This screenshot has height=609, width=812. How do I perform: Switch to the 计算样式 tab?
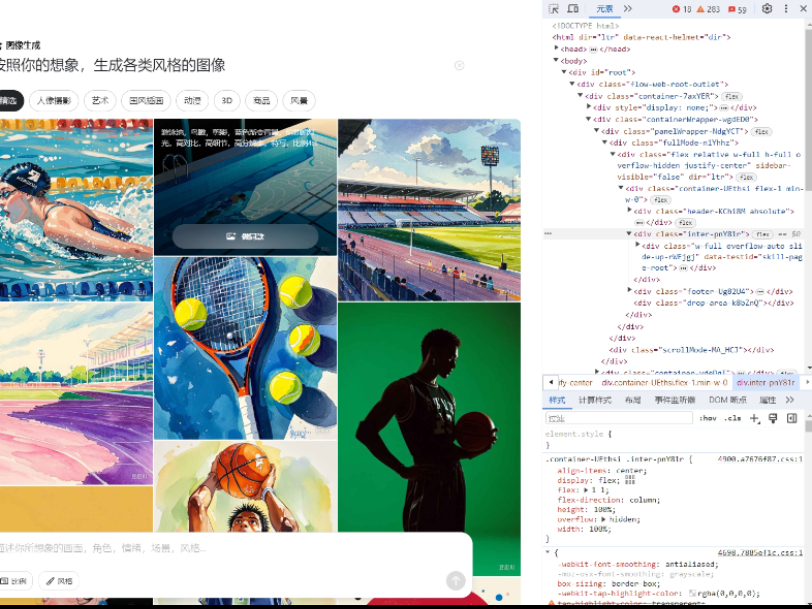click(x=594, y=400)
